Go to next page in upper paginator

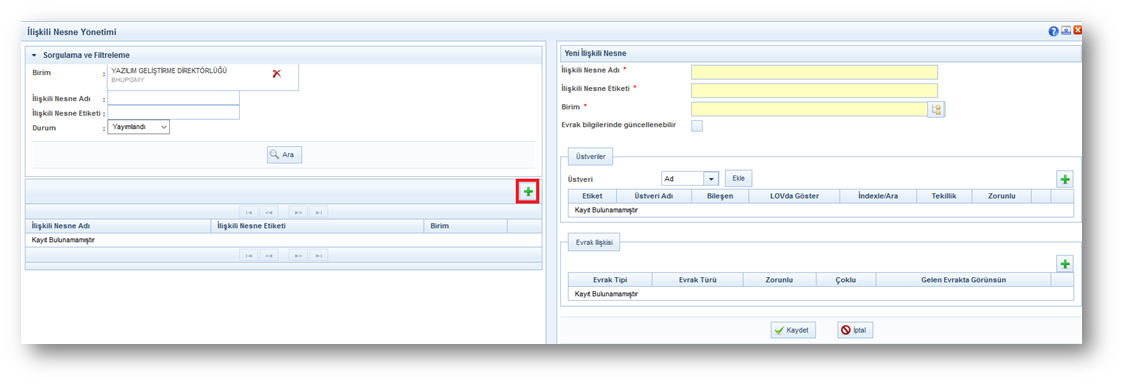click(x=298, y=212)
